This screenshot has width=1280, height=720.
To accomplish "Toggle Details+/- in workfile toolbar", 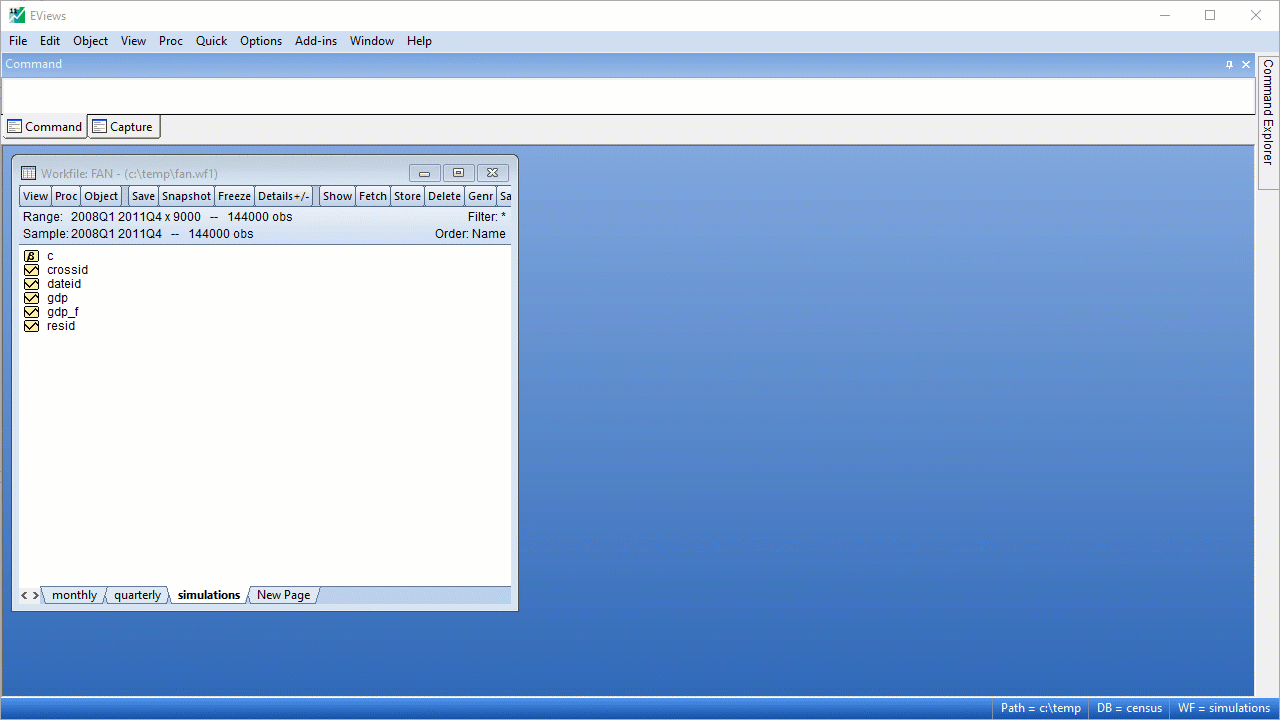I will 284,196.
